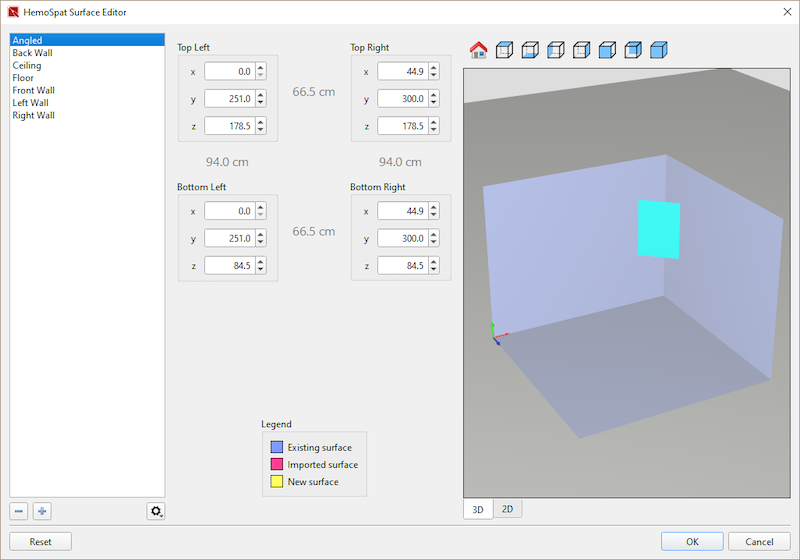Viewport: 800px width, 560px height.
Task: Add a new surface with plus button
Action: point(42,511)
